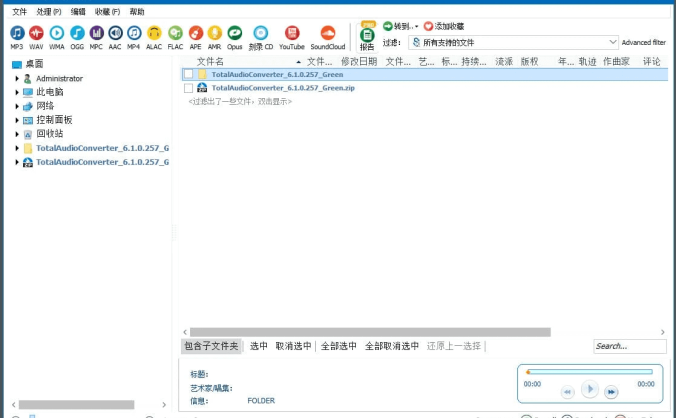676x418 pixels.
Task: Open the 转到 go-to dropdown
Action: (401, 26)
